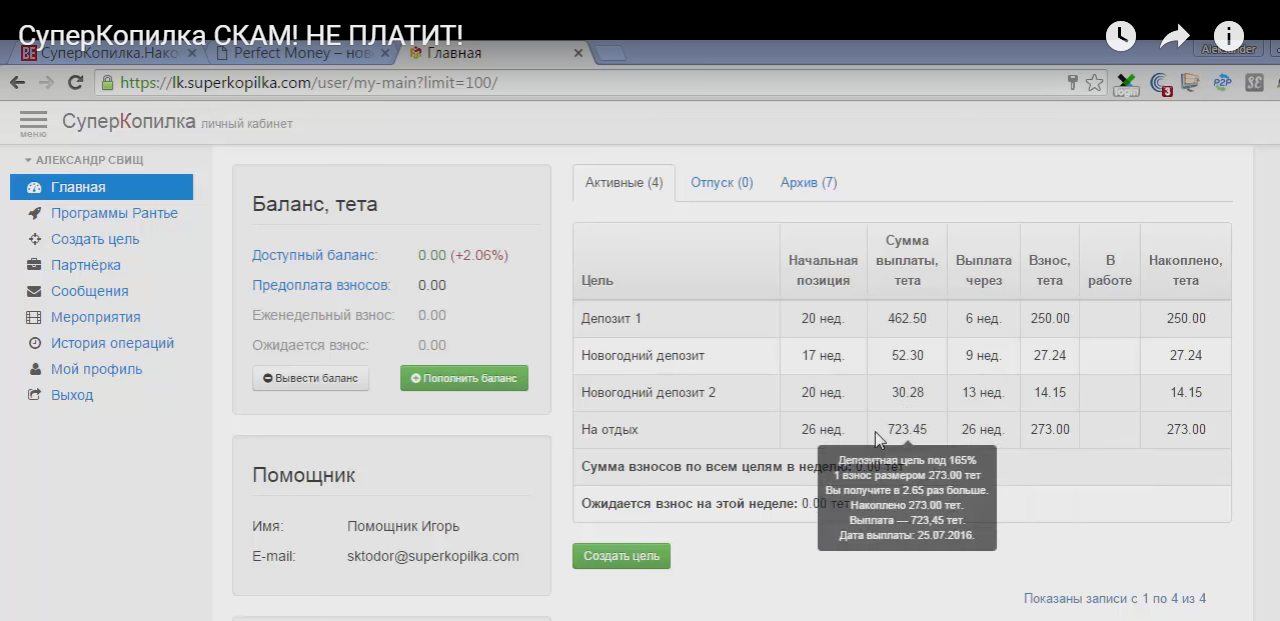Close the Главная browser tab
1280x621 pixels.
tap(578, 53)
